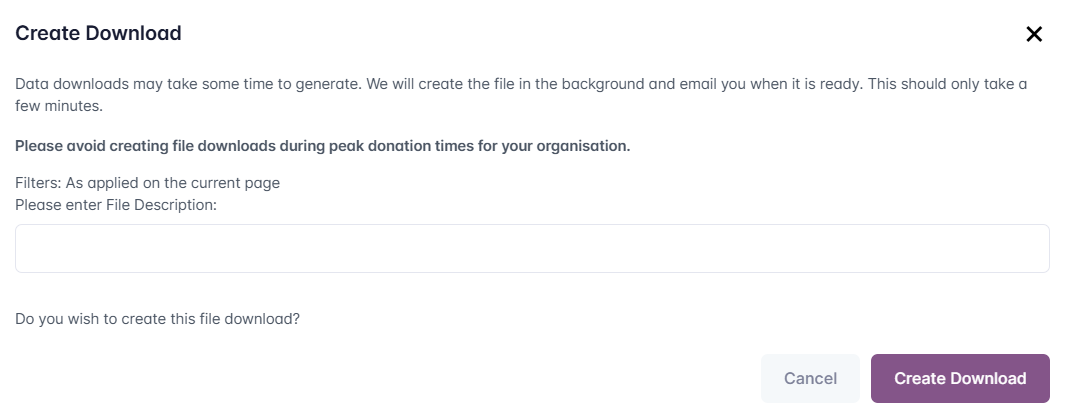This screenshot has height=419, width=1068.
Task: Hit the grey Cancel button
Action: click(810, 378)
